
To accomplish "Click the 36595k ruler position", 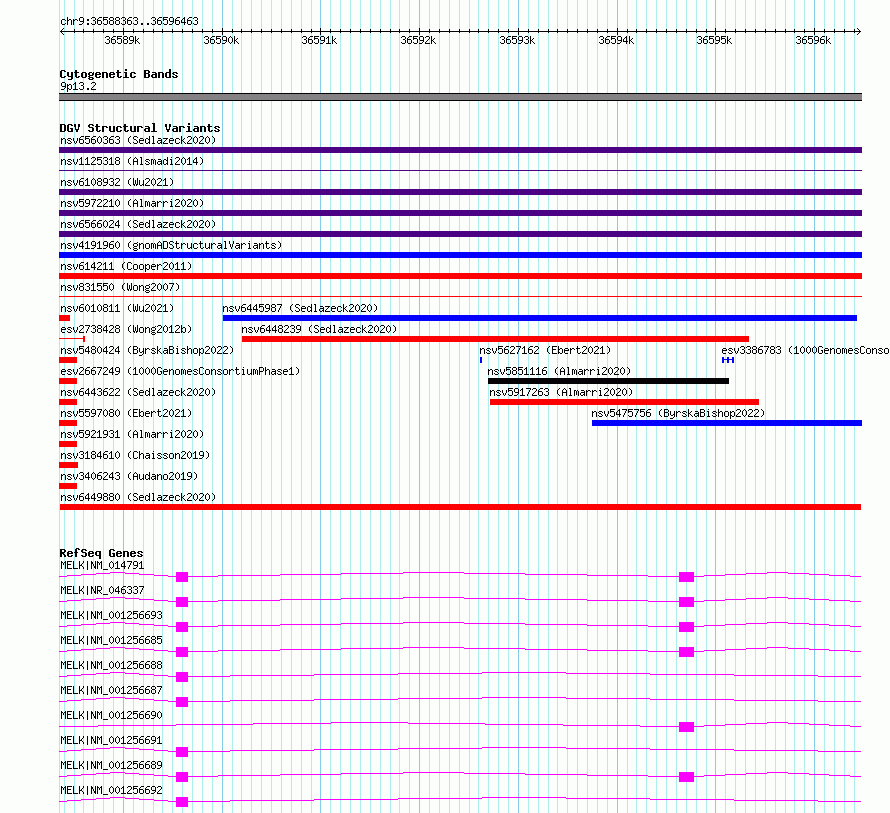I will coord(714,40).
